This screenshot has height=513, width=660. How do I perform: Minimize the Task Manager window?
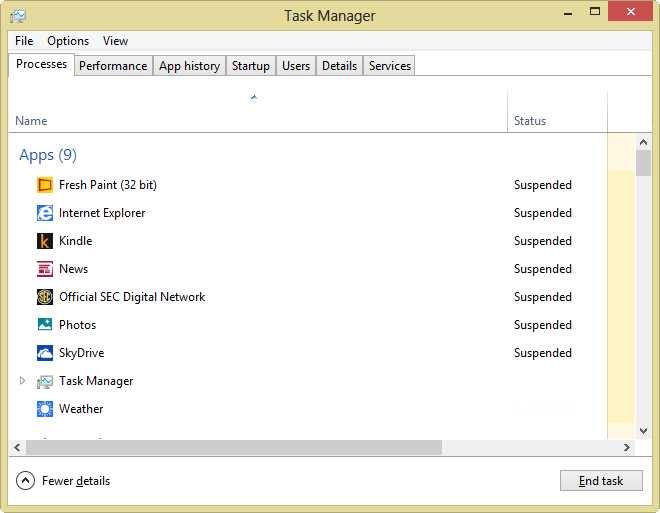[568, 13]
